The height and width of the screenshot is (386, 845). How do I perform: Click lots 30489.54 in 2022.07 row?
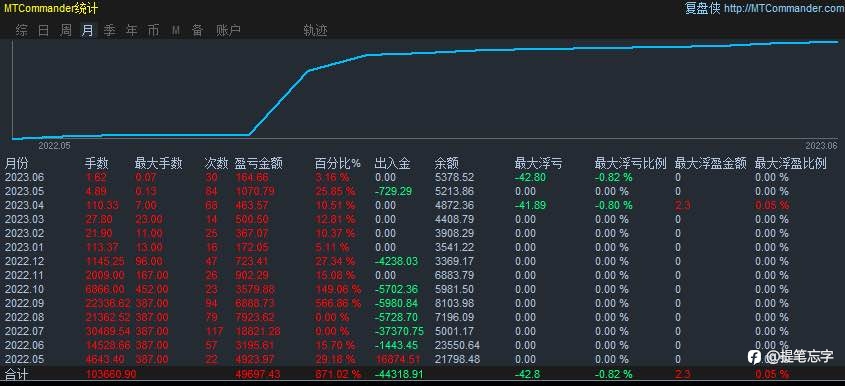(x=107, y=332)
